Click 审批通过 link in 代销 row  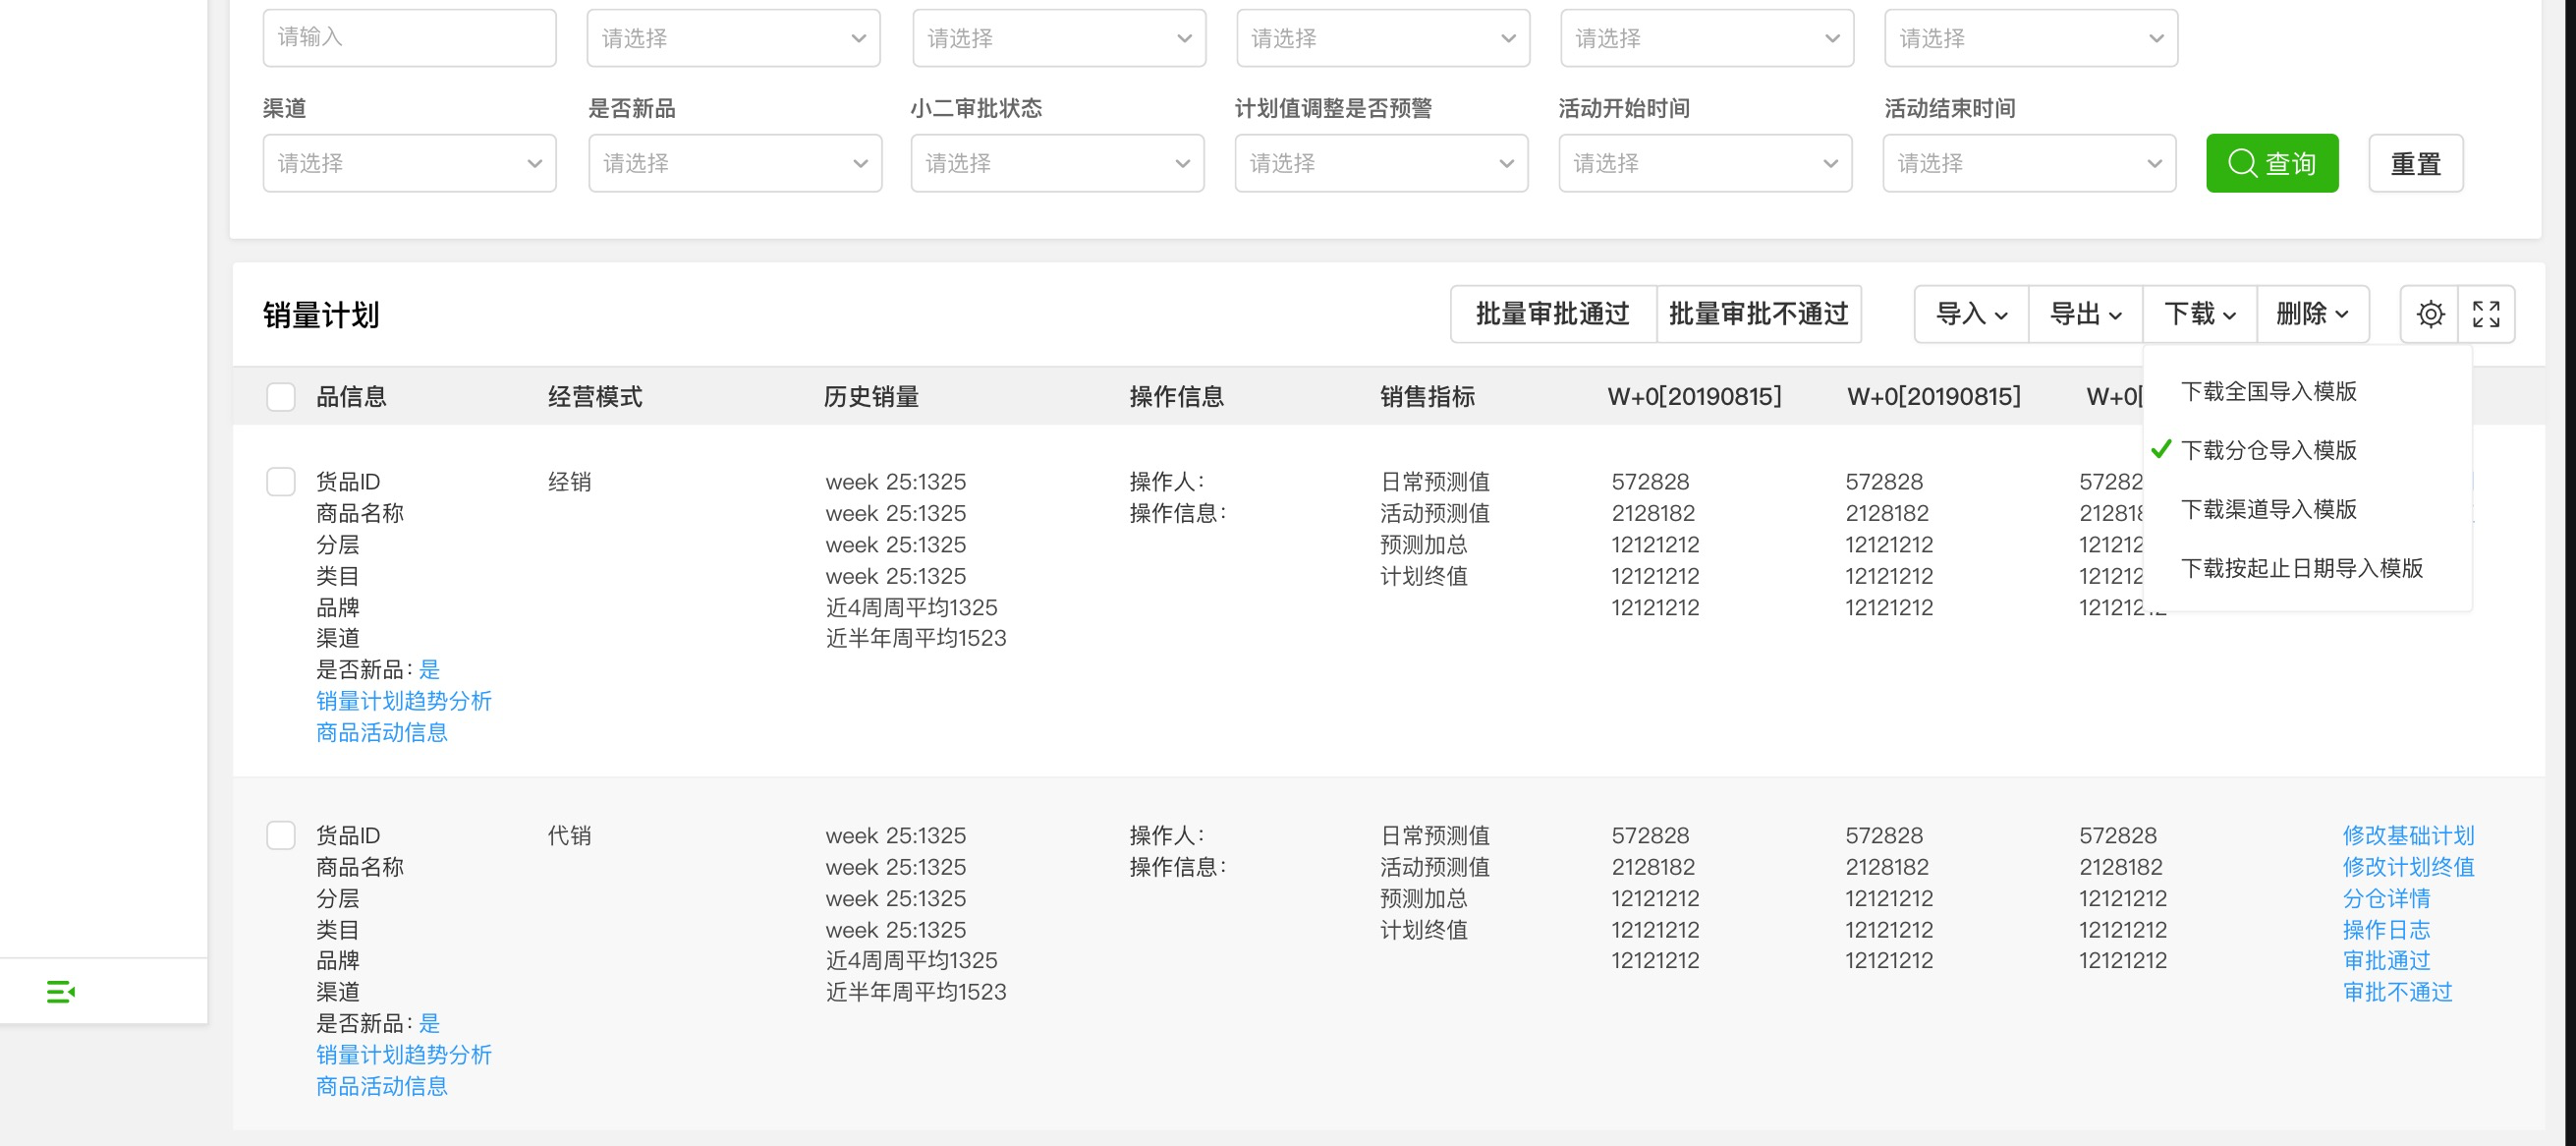2386,960
